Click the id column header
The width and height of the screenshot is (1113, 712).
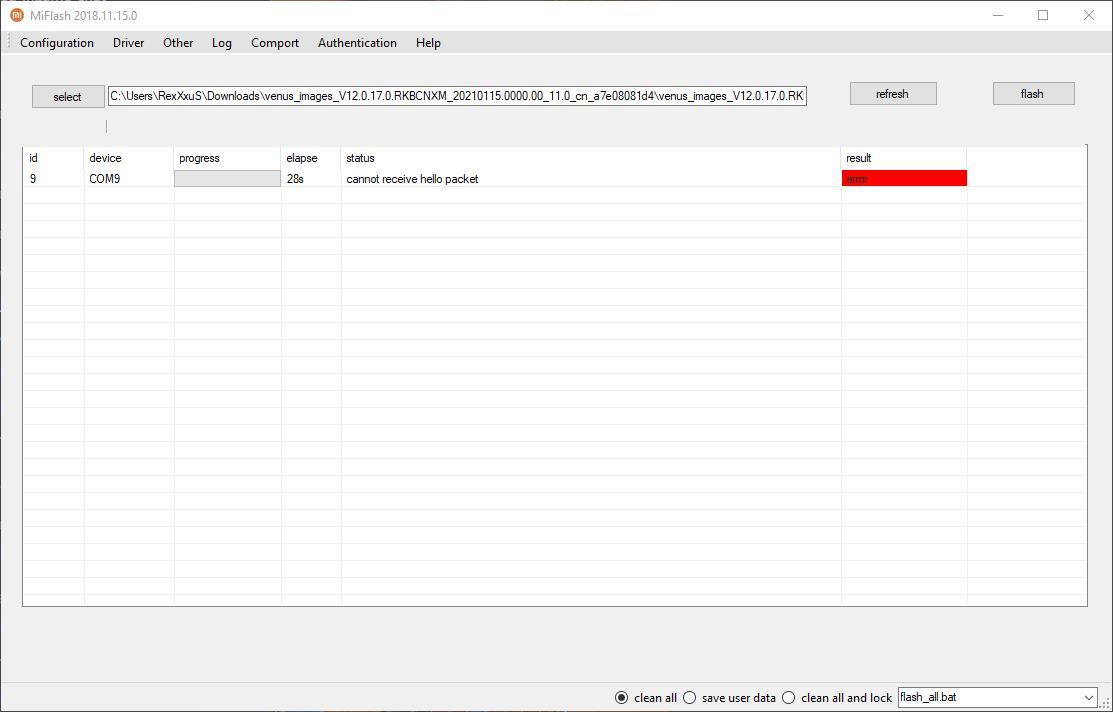(x=53, y=158)
